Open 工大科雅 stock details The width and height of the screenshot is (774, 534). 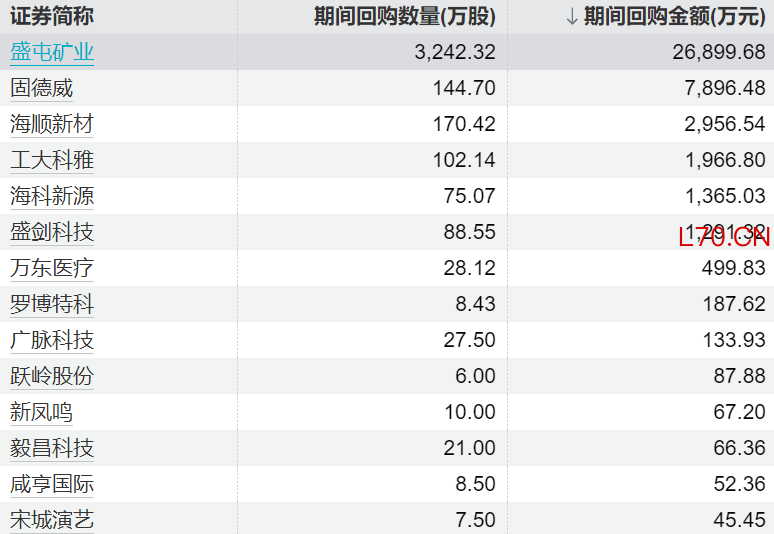click(52, 160)
